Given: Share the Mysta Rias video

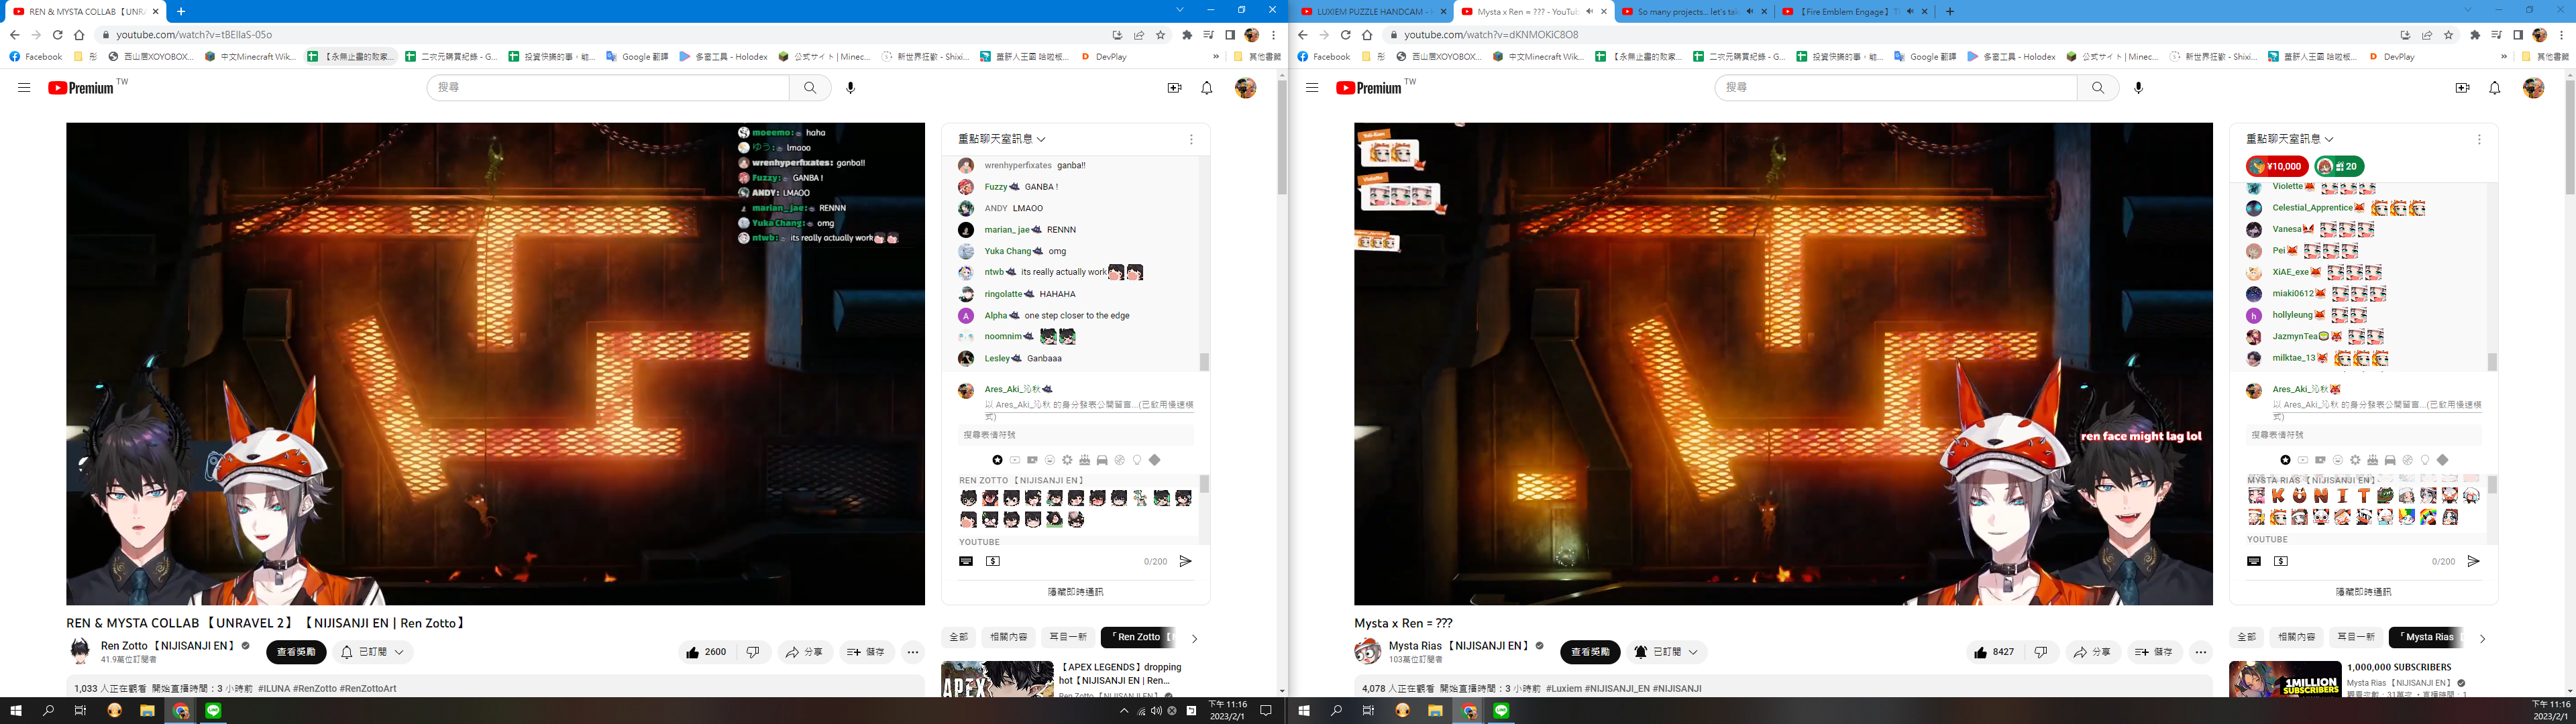Looking at the screenshot, I should point(2093,652).
